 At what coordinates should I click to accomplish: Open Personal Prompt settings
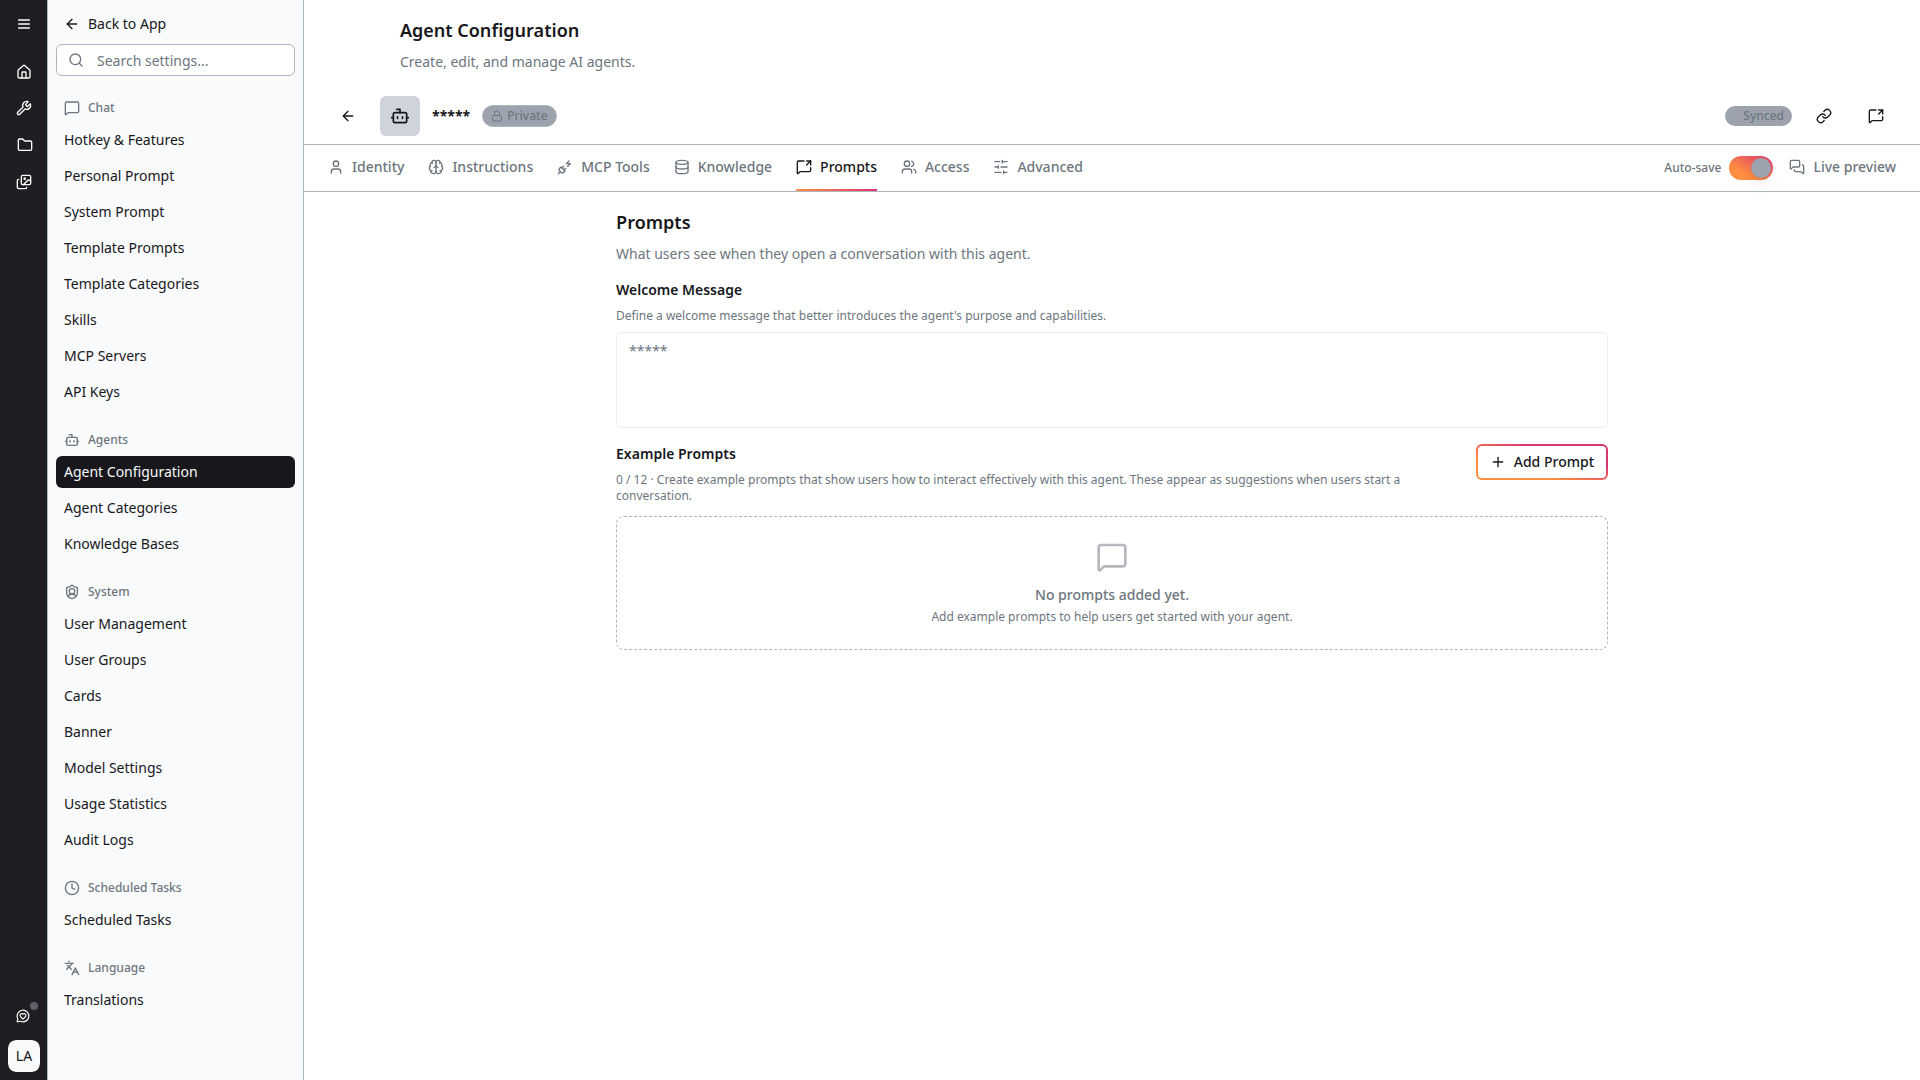(175, 176)
